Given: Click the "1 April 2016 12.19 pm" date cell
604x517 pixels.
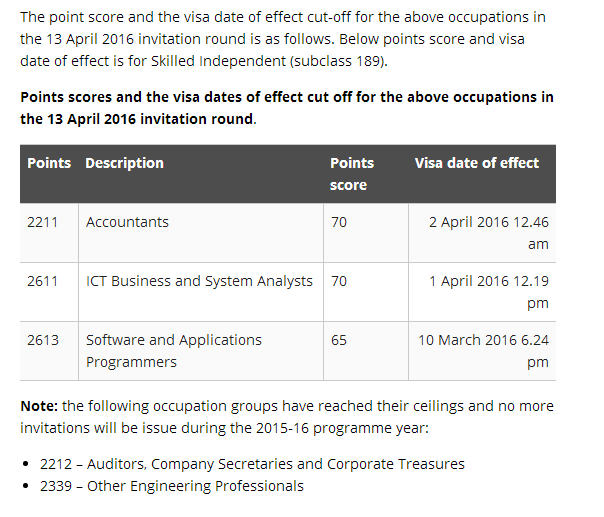Looking at the screenshot, I should click(x=488, y=291).
